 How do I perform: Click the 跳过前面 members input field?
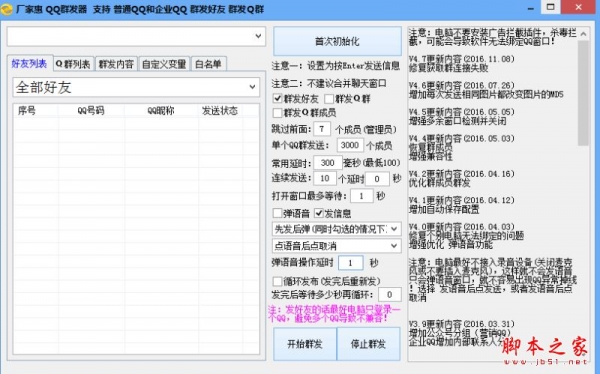click(322, 129)
